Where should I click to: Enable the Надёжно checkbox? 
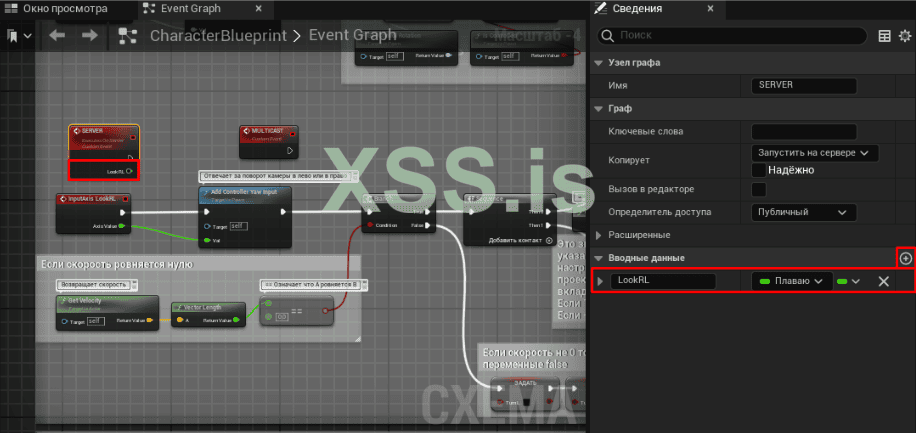pos(759,170)
